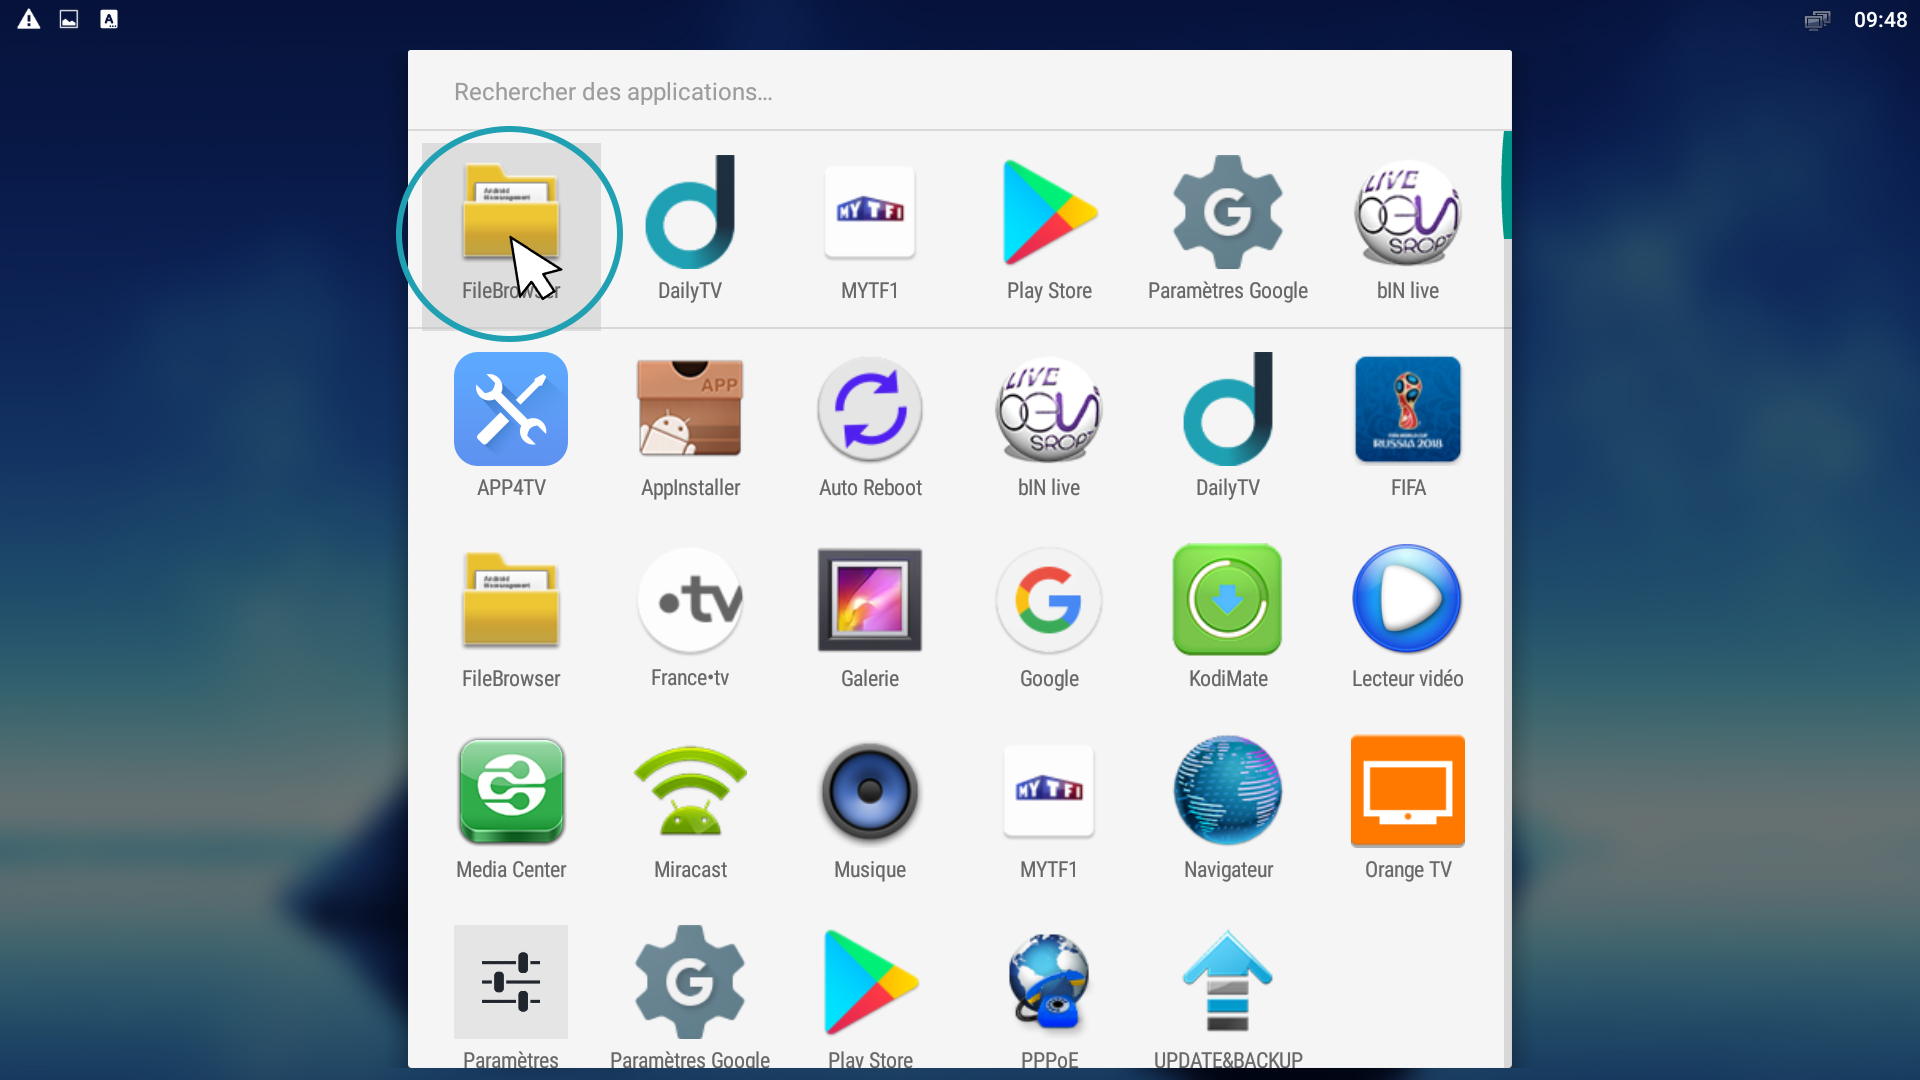Image resolution: width=1920 pixels, height=1080 pixels.
Task: Open the Auto Reboot app
Action: point(870,426)
